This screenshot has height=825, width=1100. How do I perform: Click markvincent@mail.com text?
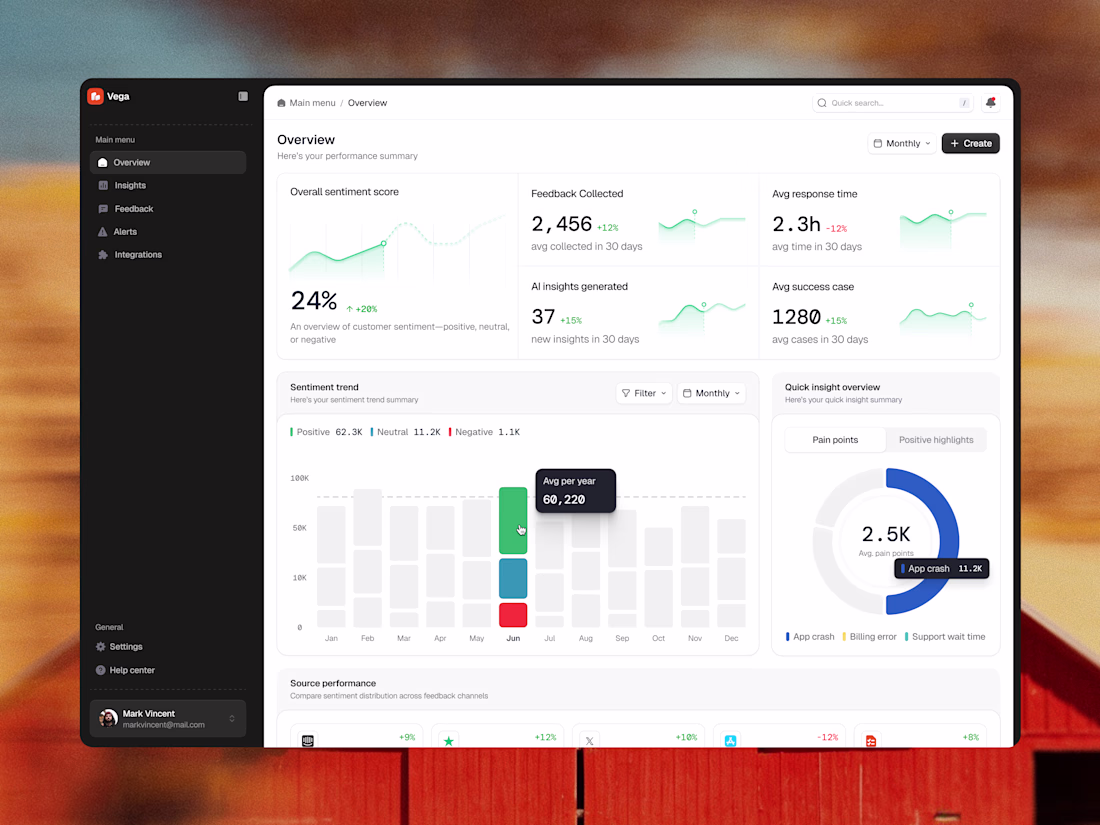tap(163, 725)
